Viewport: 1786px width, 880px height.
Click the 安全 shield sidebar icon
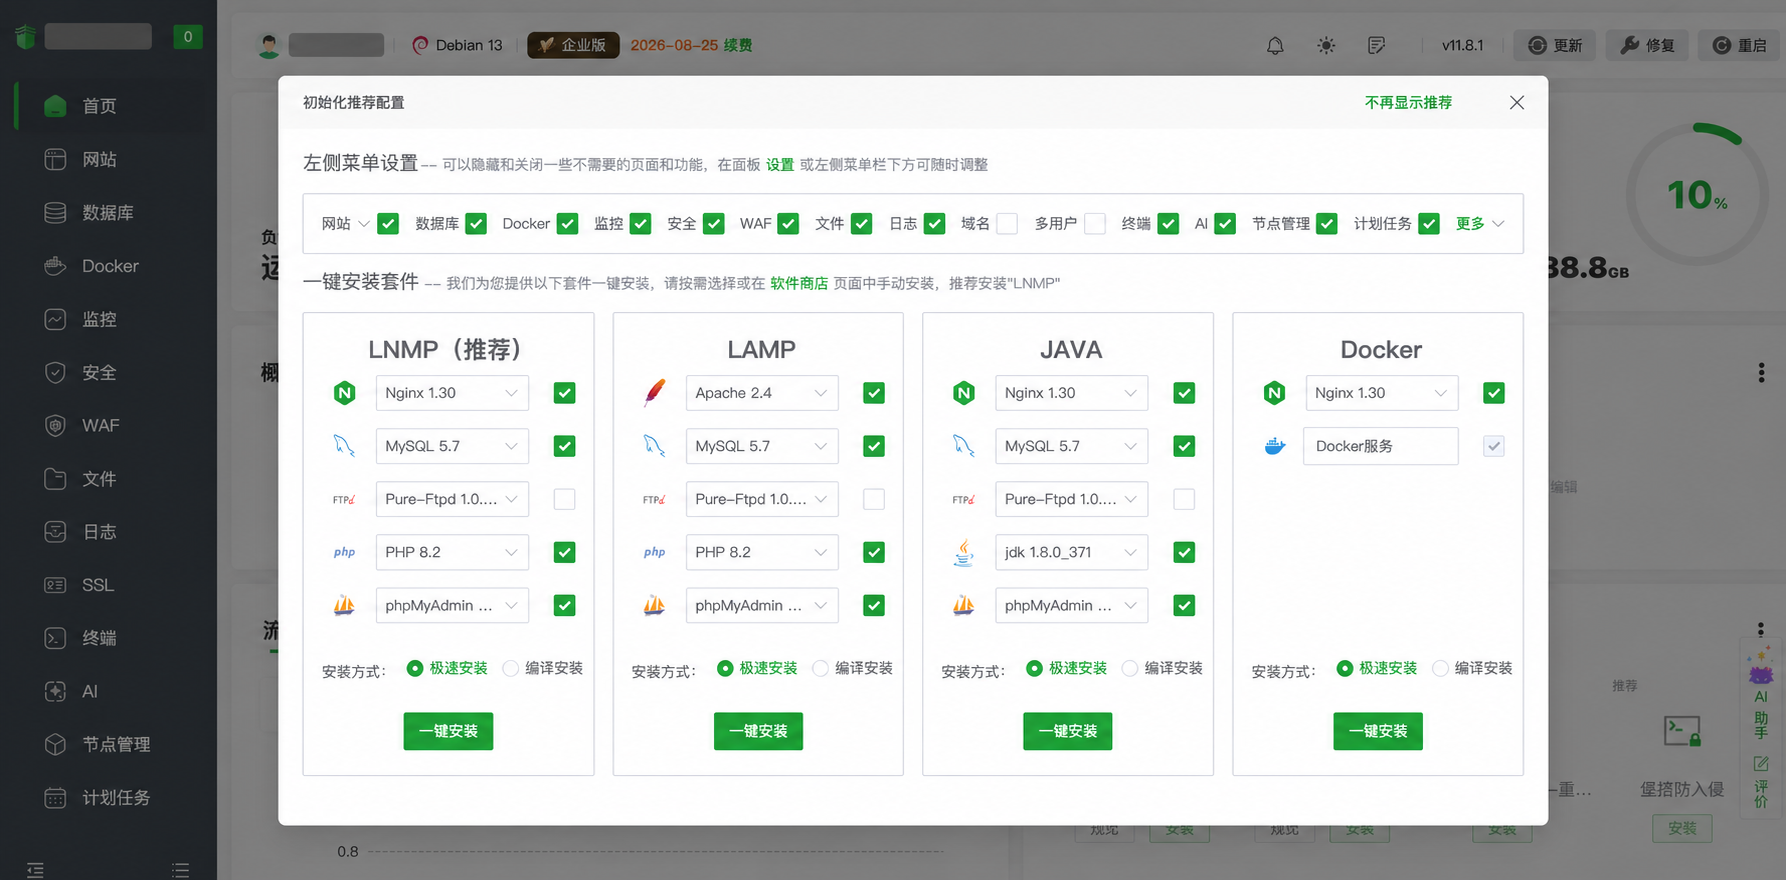tap(55, 372)
